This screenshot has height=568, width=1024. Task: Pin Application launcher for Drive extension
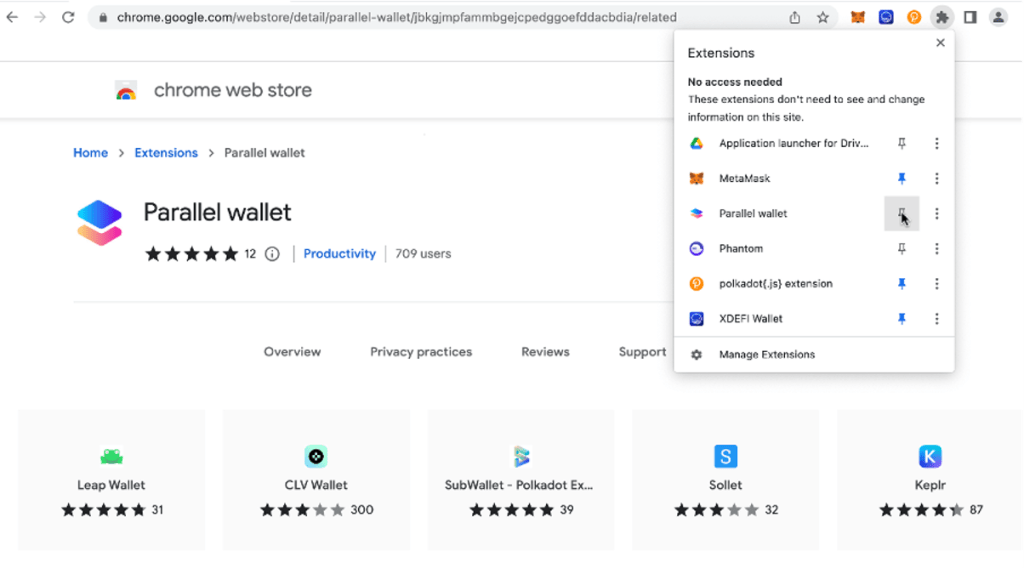(901, 143)
